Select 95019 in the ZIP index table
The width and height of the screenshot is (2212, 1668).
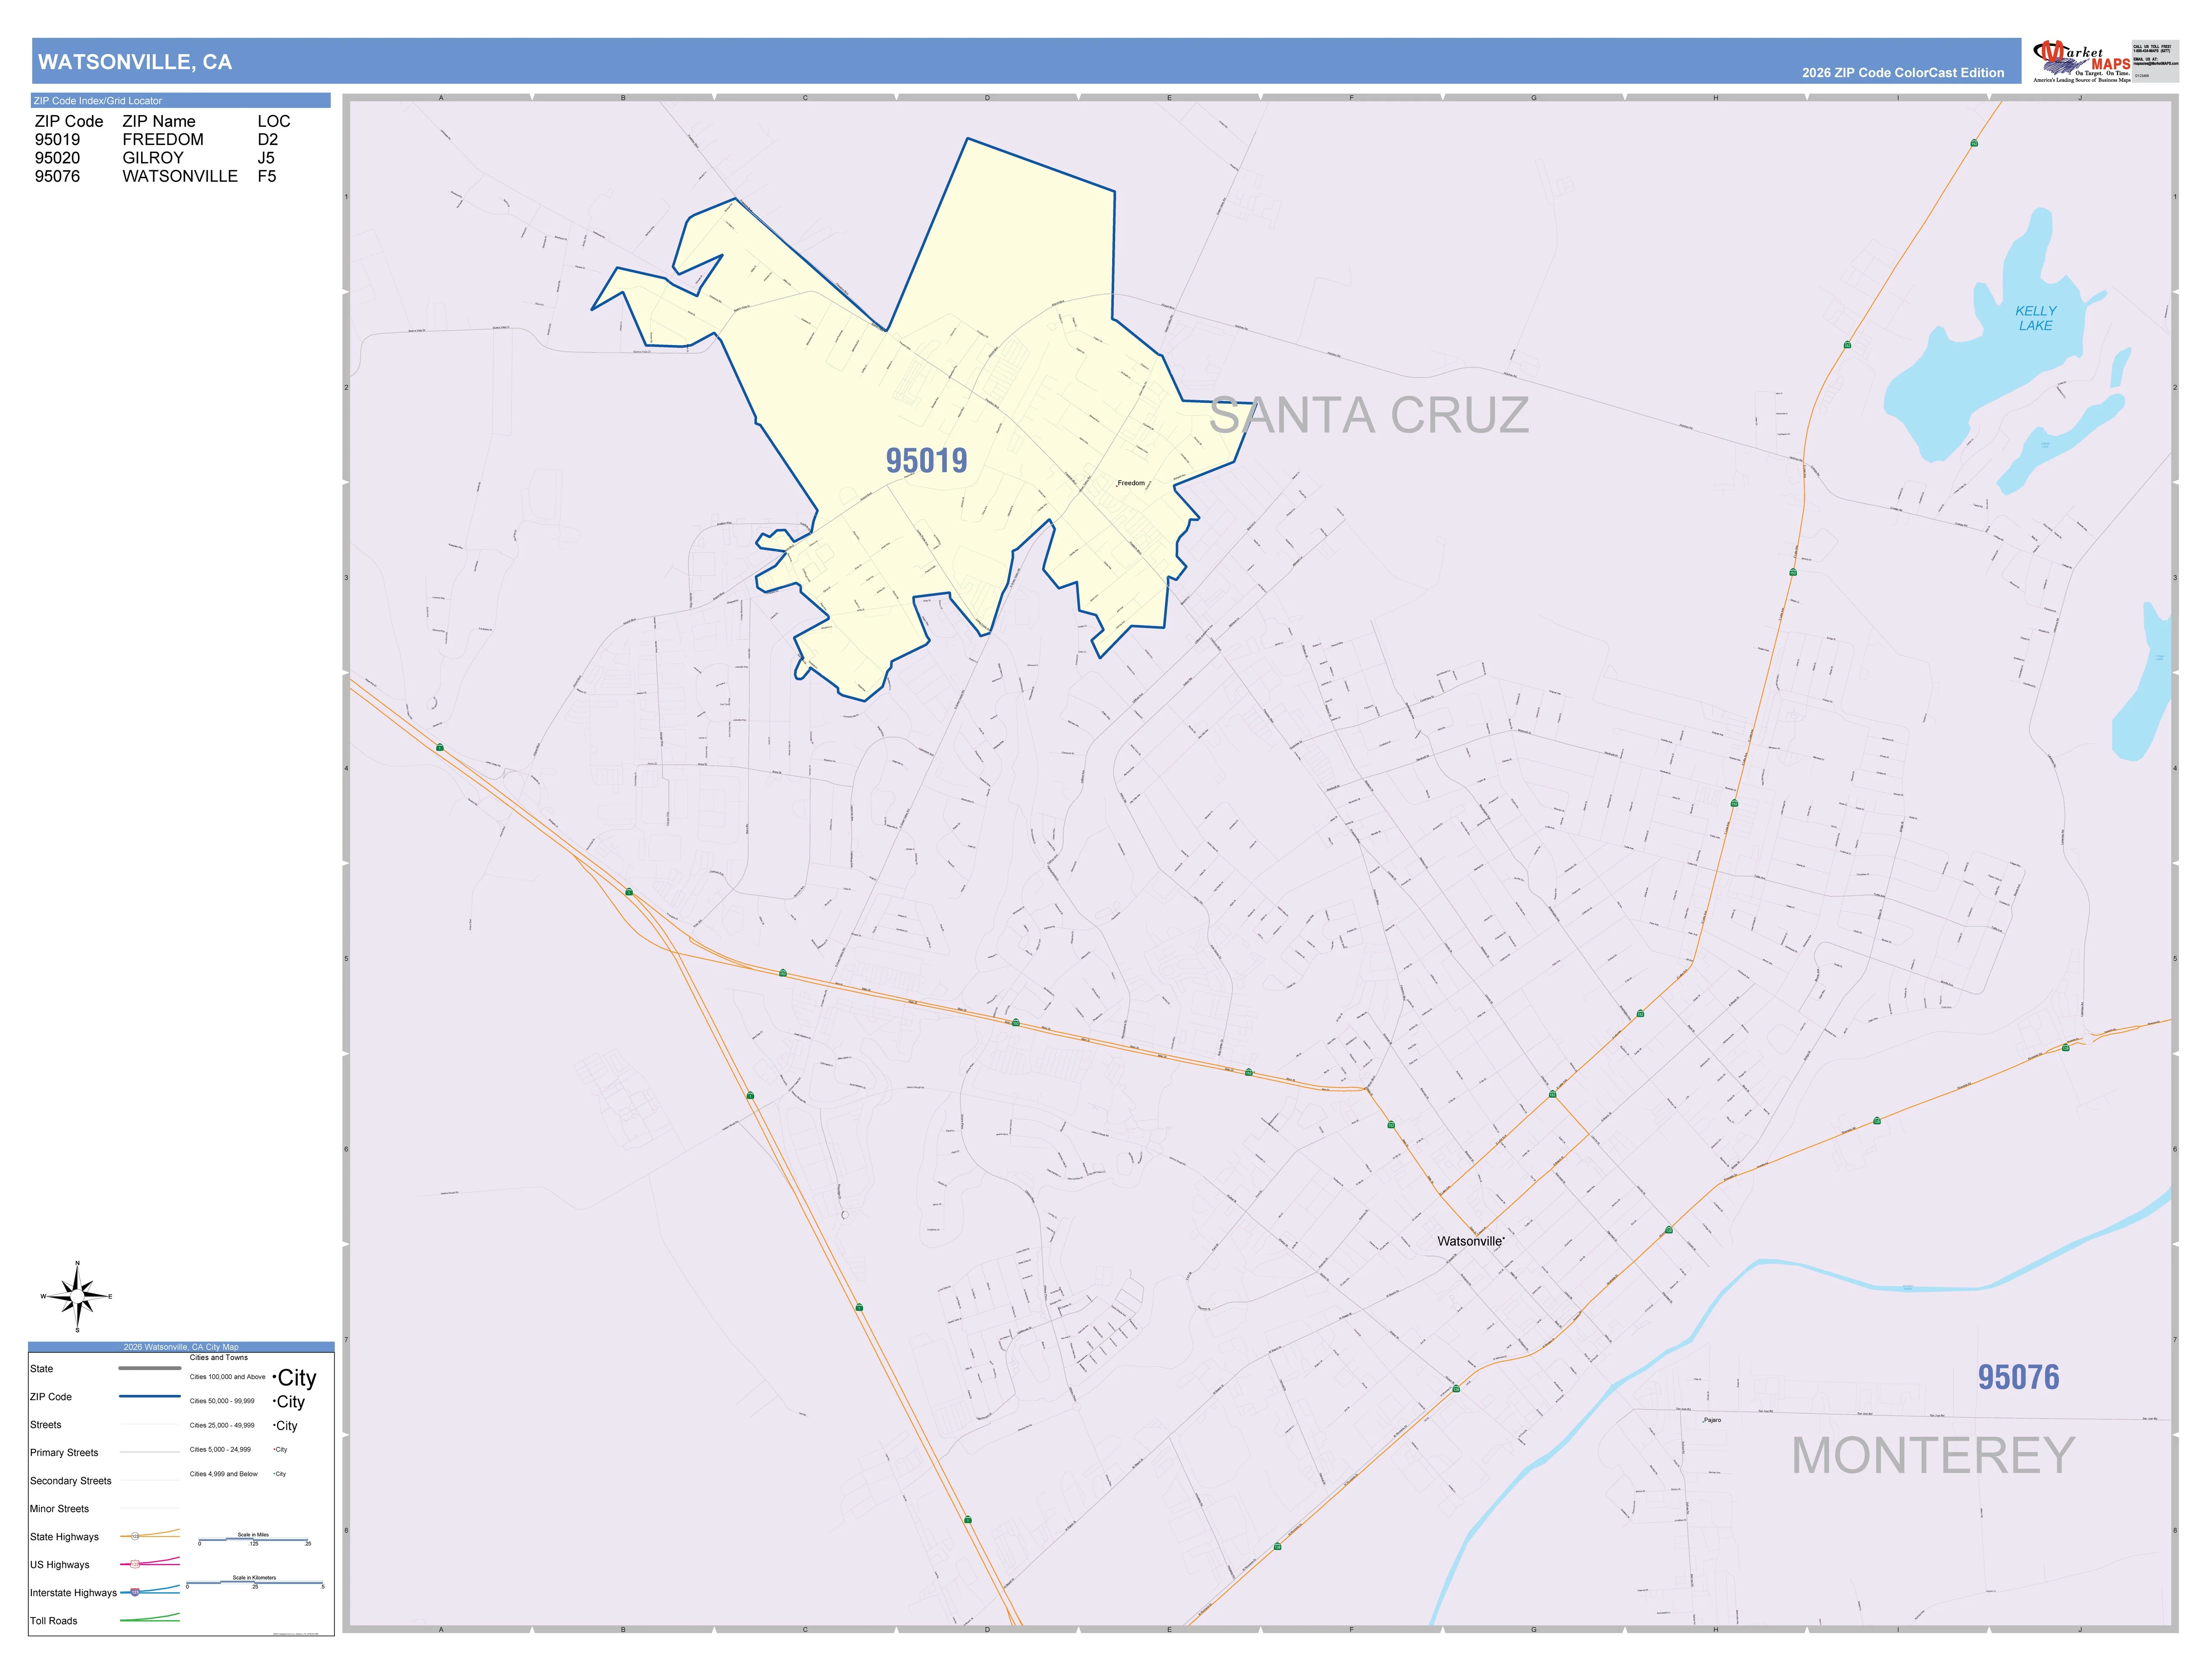click(x=57, y=140)
